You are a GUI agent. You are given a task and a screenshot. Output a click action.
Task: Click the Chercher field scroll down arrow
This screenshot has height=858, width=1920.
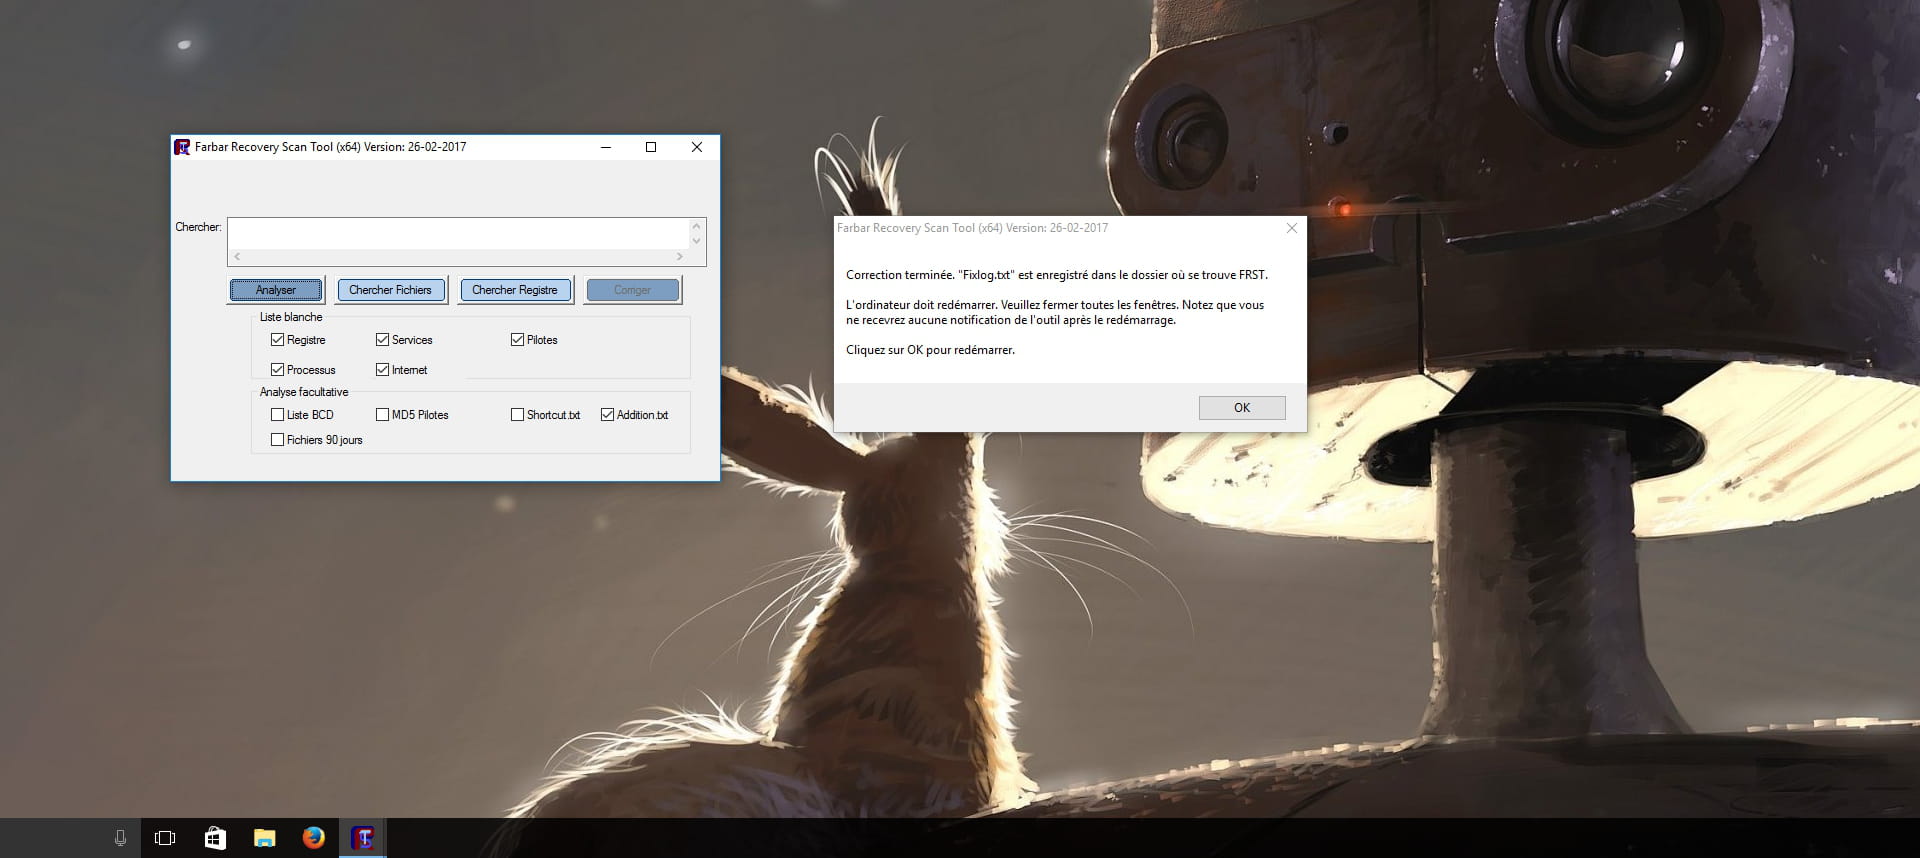coord(697,241)
